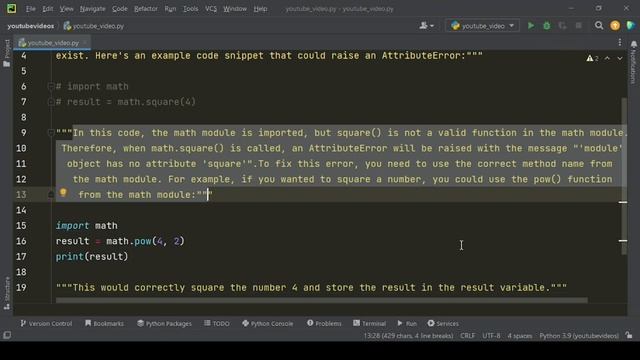
Task: Open Search Everywhere magnifier icon
Action: click(x=599, y=26)
